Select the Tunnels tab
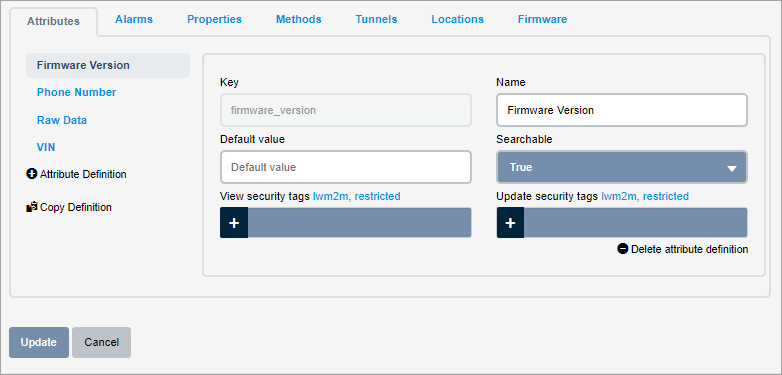 (376, 19)
